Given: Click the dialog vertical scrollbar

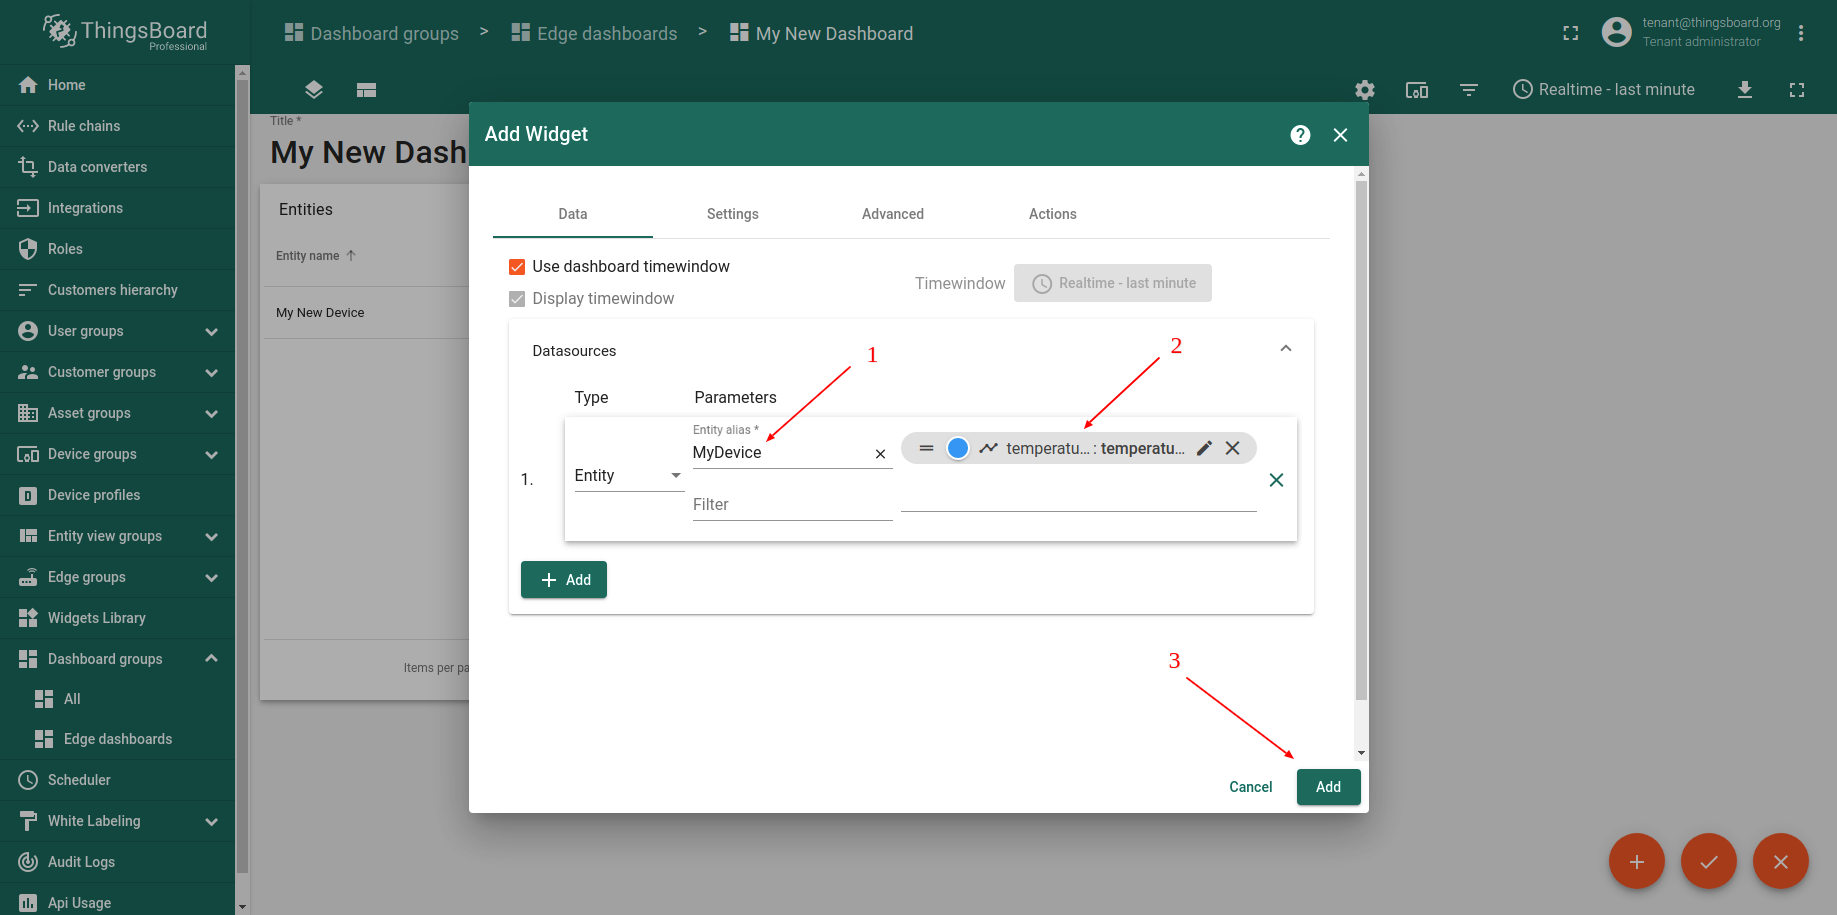Looking at the screenshot, I should [1361, 440].
